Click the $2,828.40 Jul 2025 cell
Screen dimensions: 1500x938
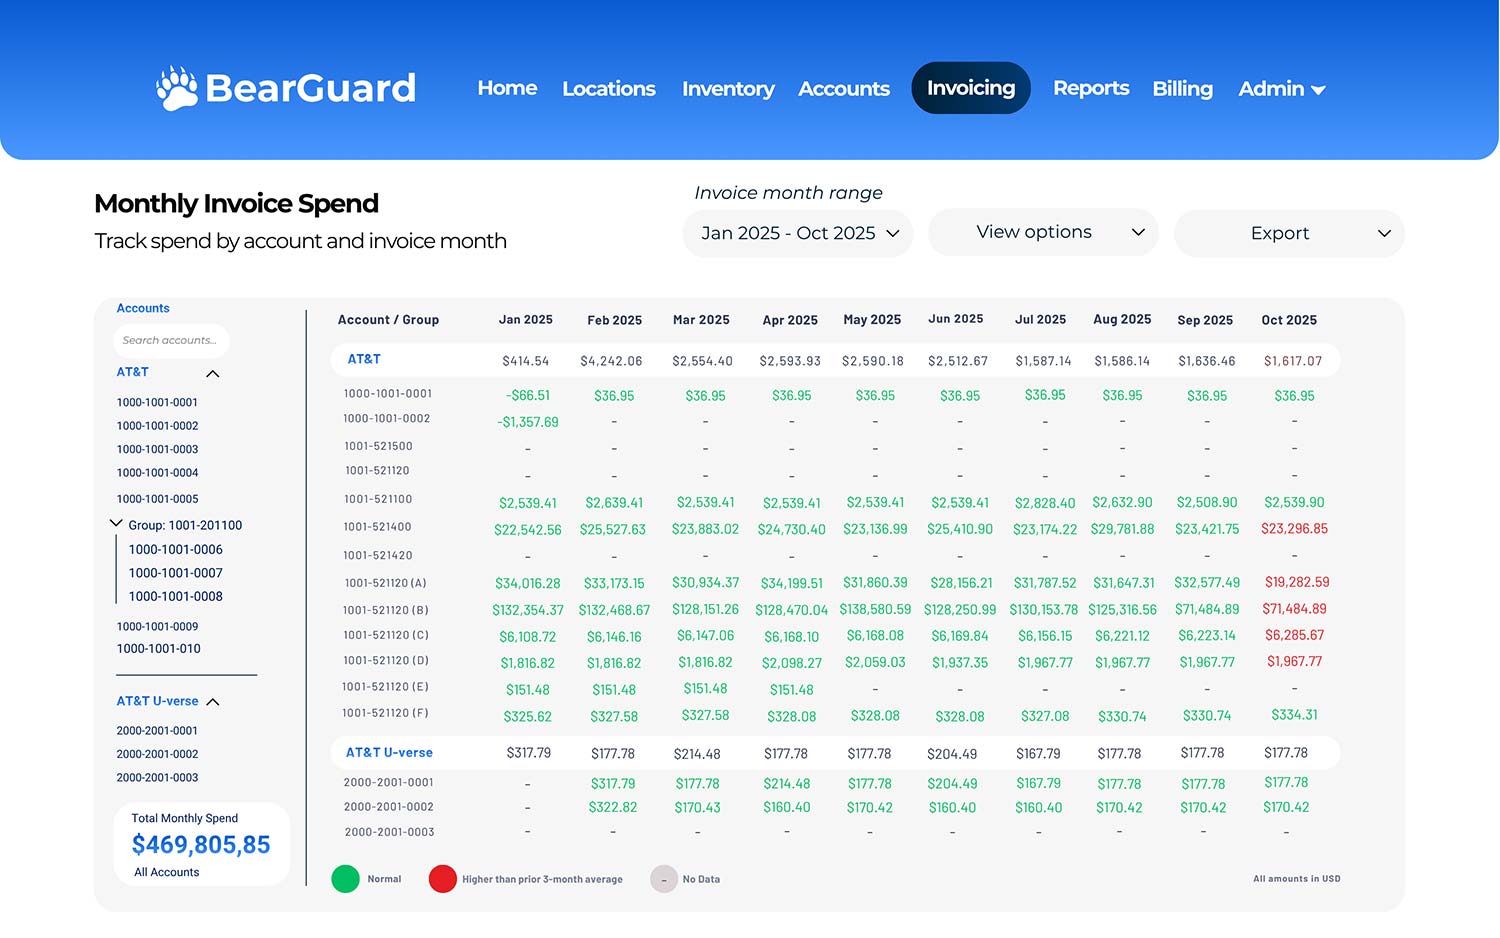click(1045, 503)
